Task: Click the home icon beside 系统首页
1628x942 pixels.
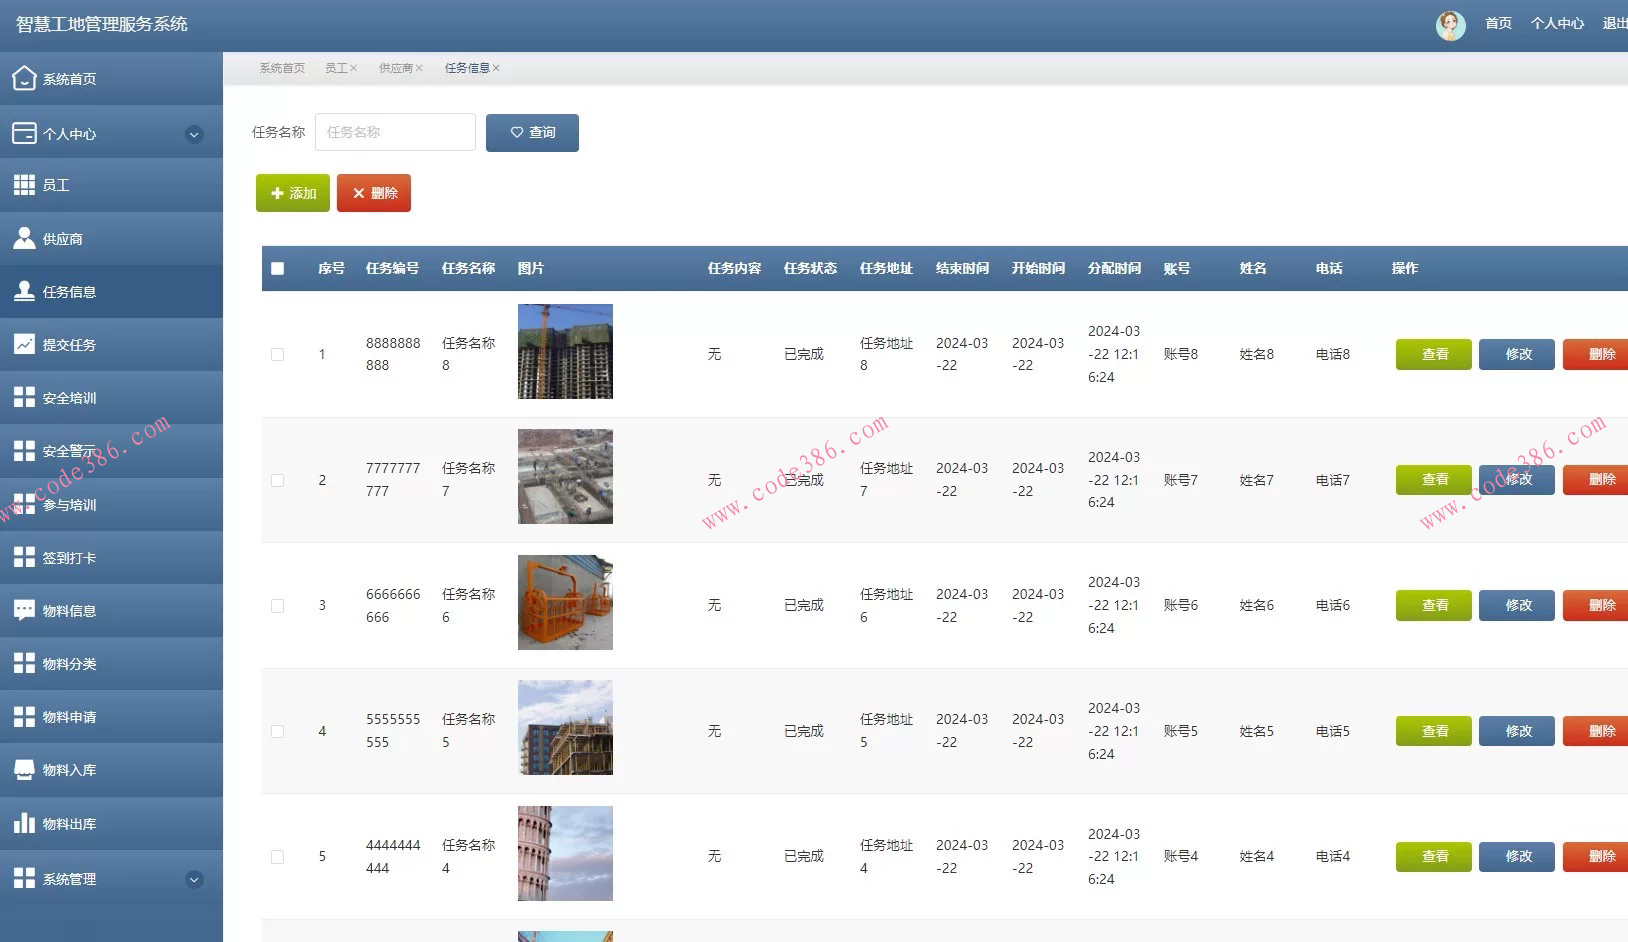Action: tap(24, 79)
